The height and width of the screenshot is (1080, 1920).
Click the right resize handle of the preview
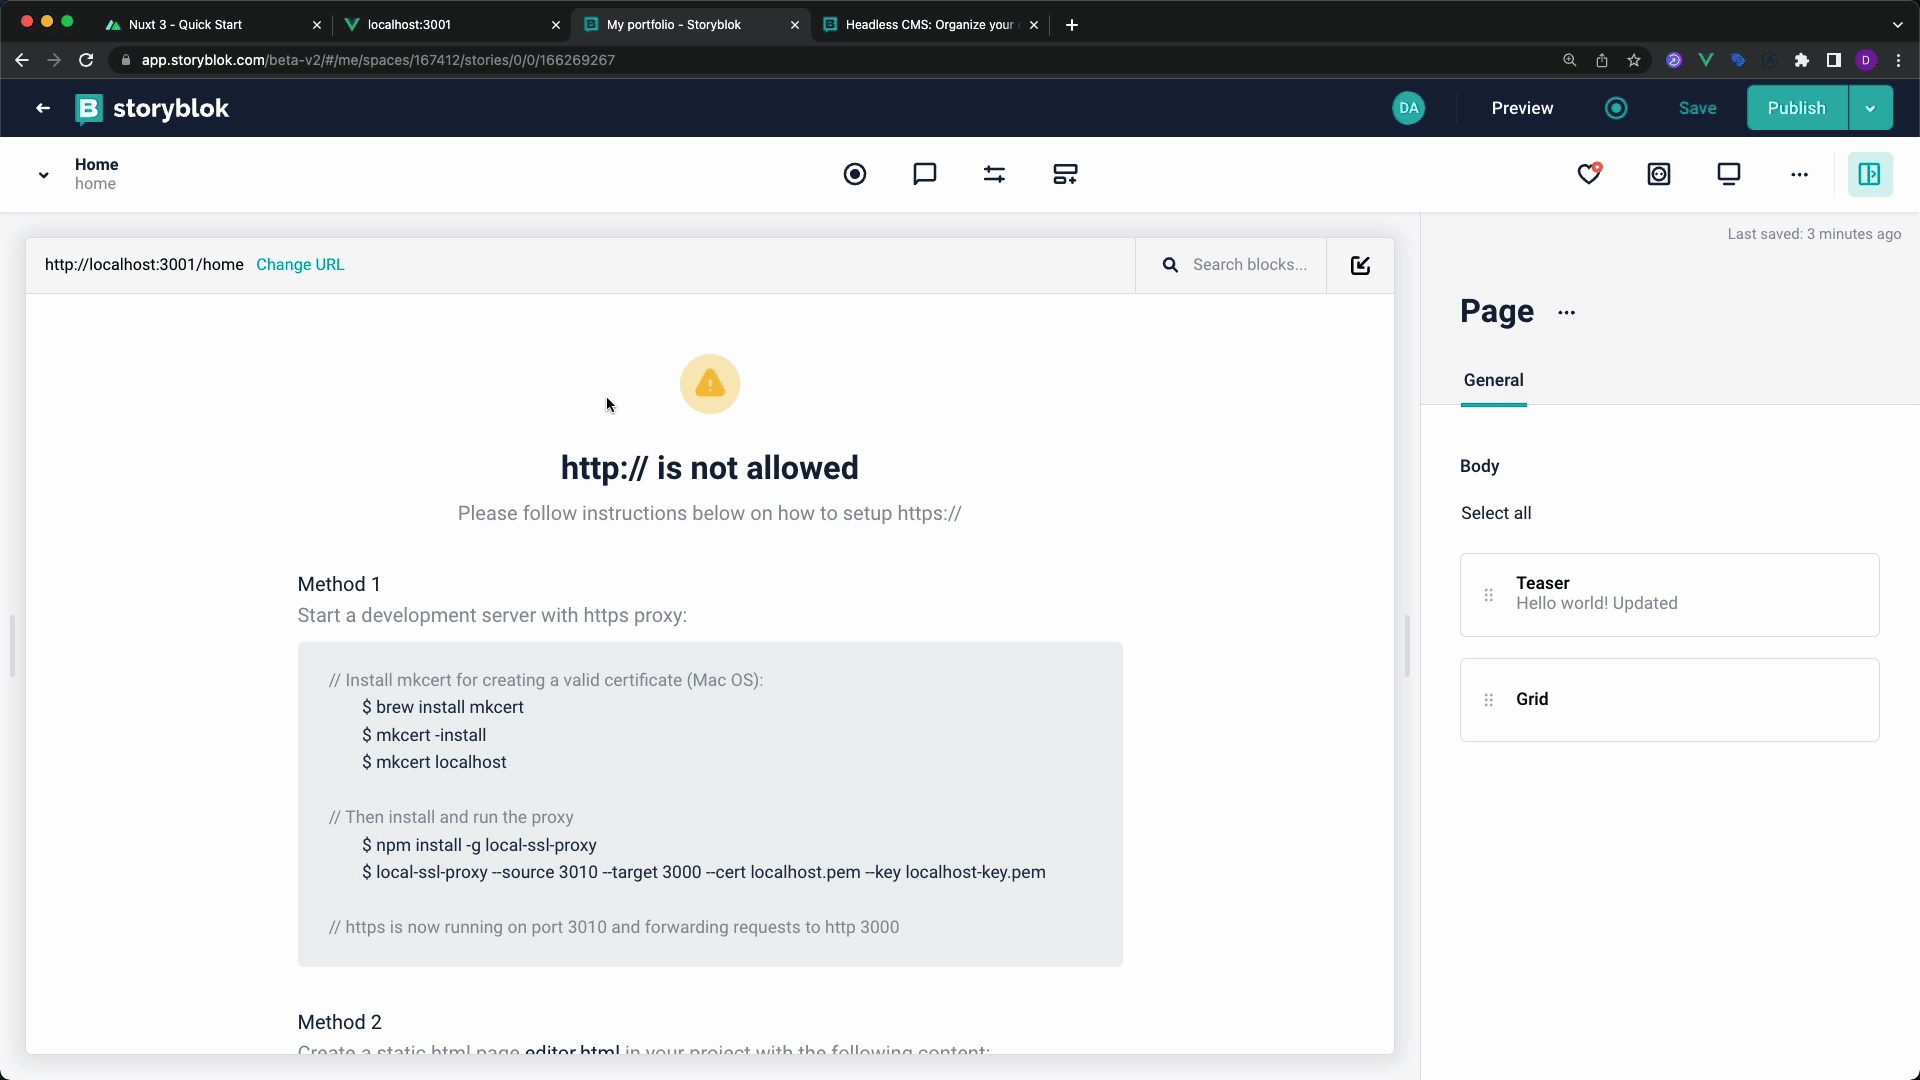(x=1407, y=646)
